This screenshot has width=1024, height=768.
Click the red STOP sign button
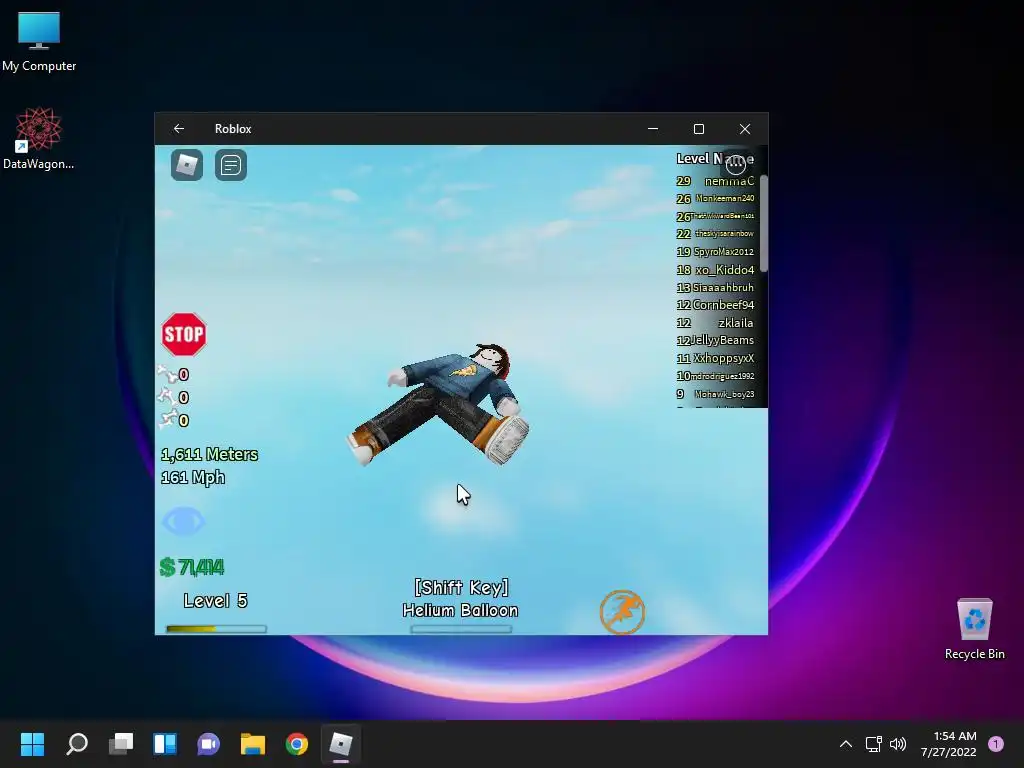[x=184, y=334]
